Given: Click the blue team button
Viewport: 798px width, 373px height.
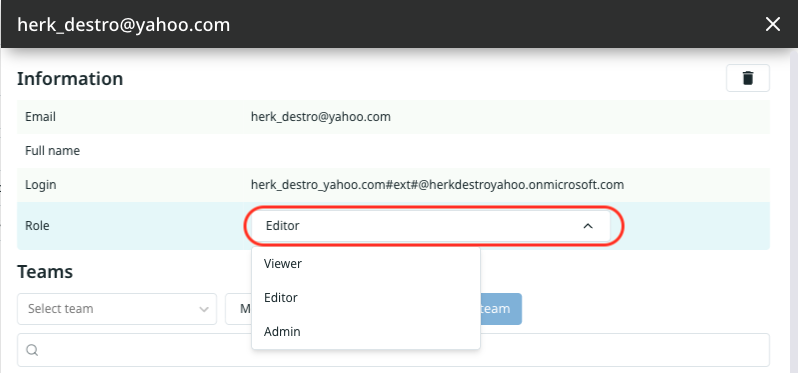Looking at the screenshot, I should 501,309.
